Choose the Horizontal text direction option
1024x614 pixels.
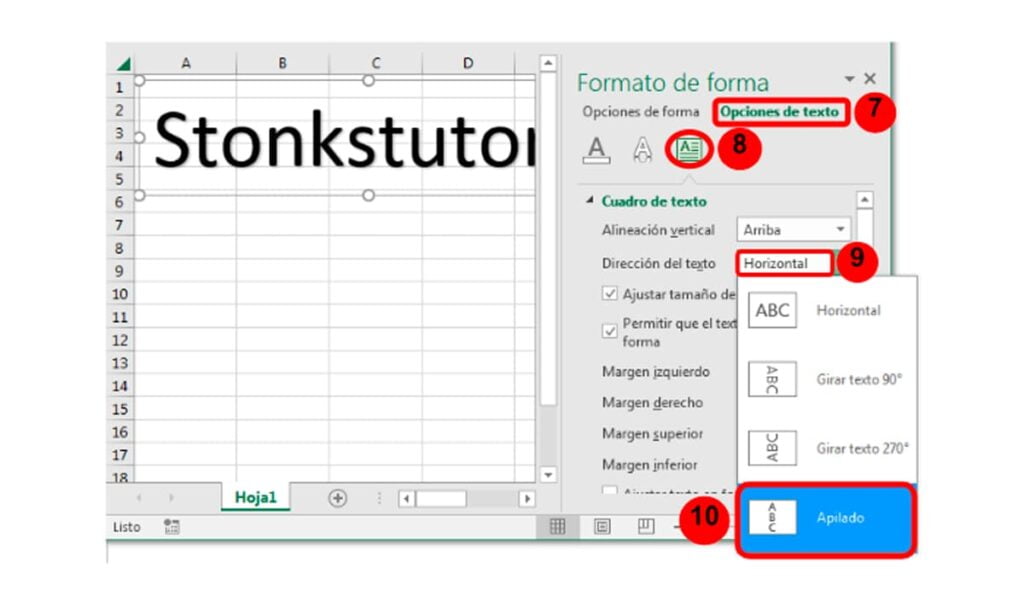(x=827, y=310)
